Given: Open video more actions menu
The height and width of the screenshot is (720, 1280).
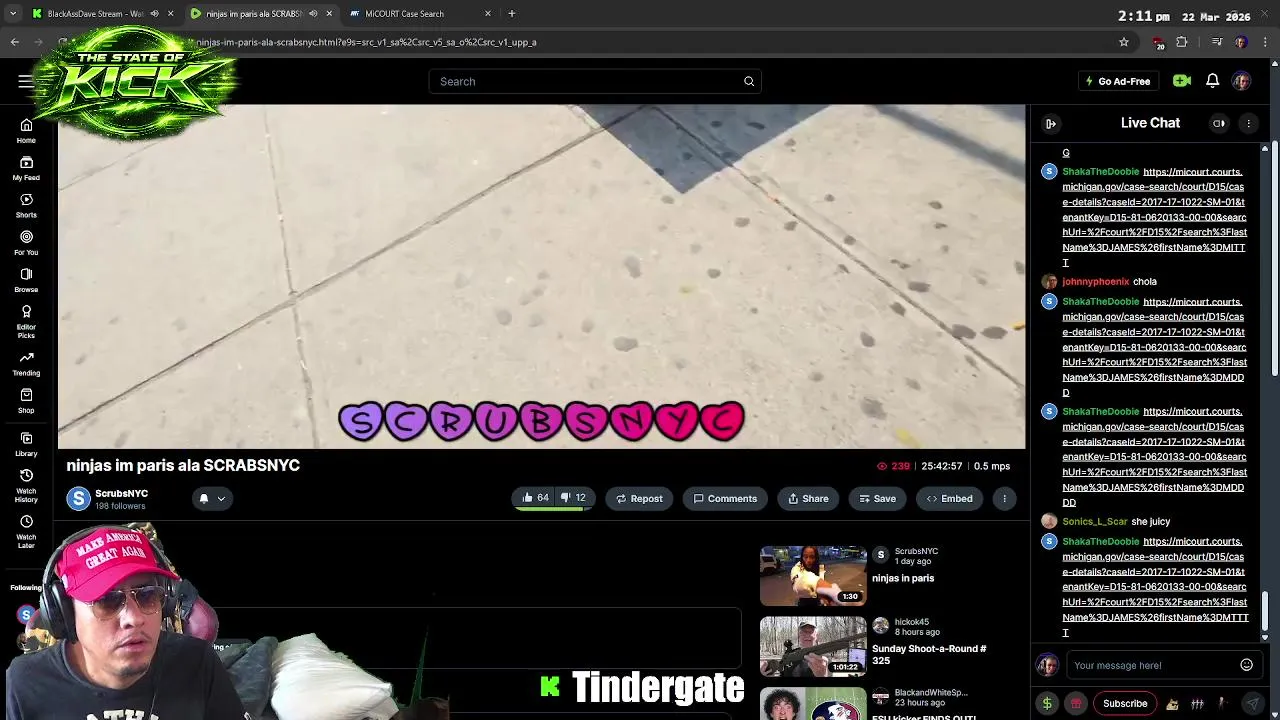Looking at the screenshot, I should (x=1004, y=498).
